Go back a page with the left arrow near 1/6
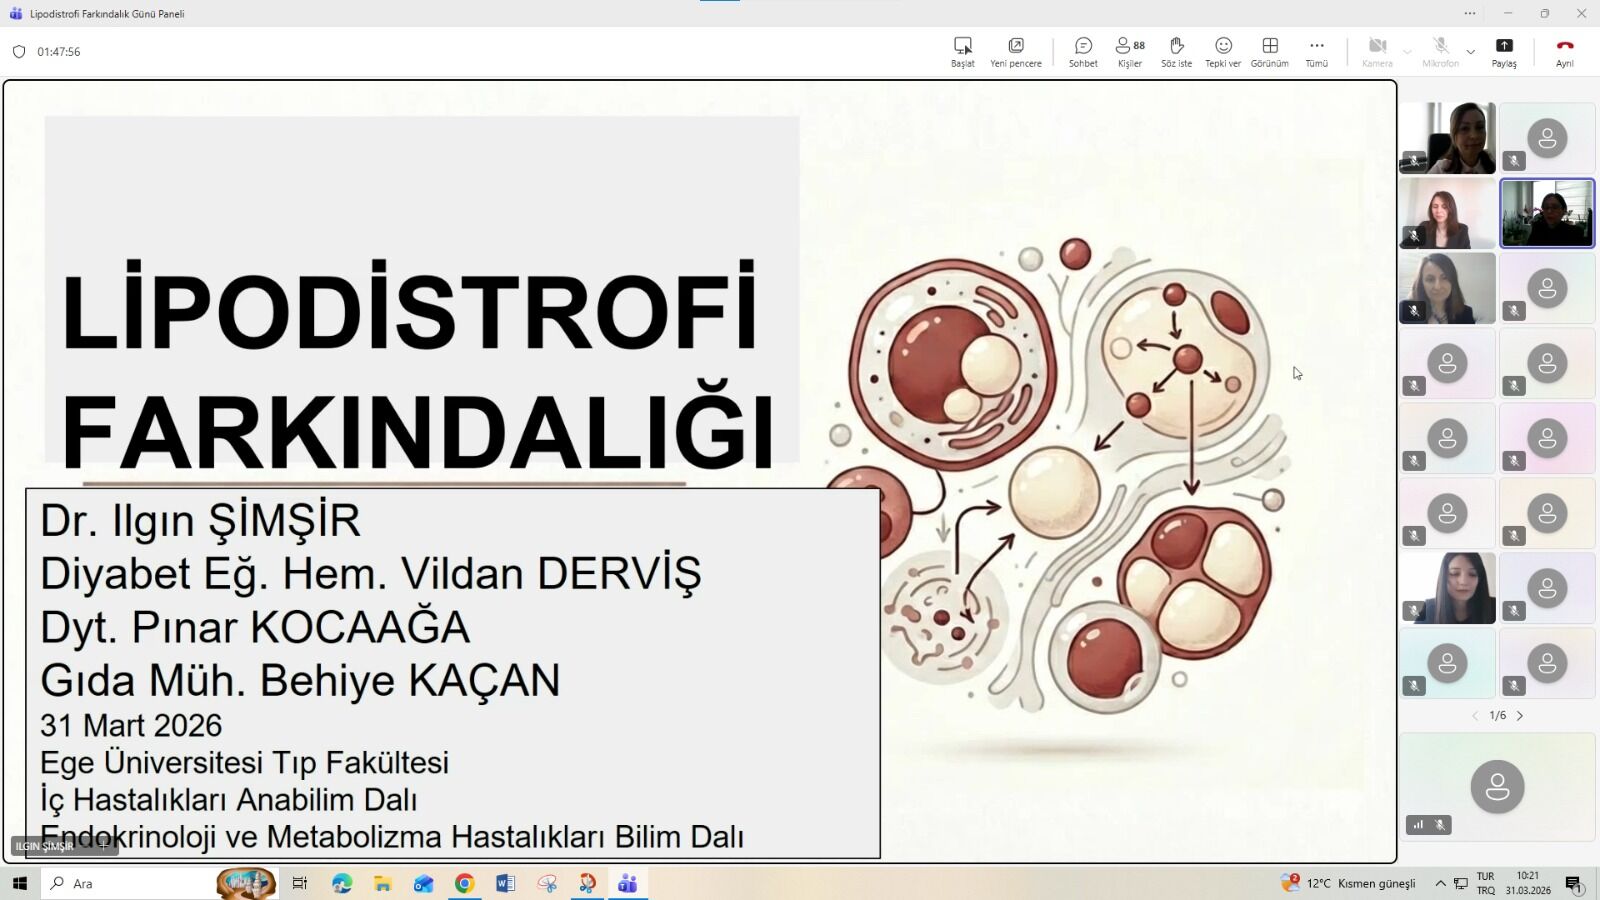The height and width of the screenshot is (900, 1600). pyautogui.click(x=1476, y=716)
